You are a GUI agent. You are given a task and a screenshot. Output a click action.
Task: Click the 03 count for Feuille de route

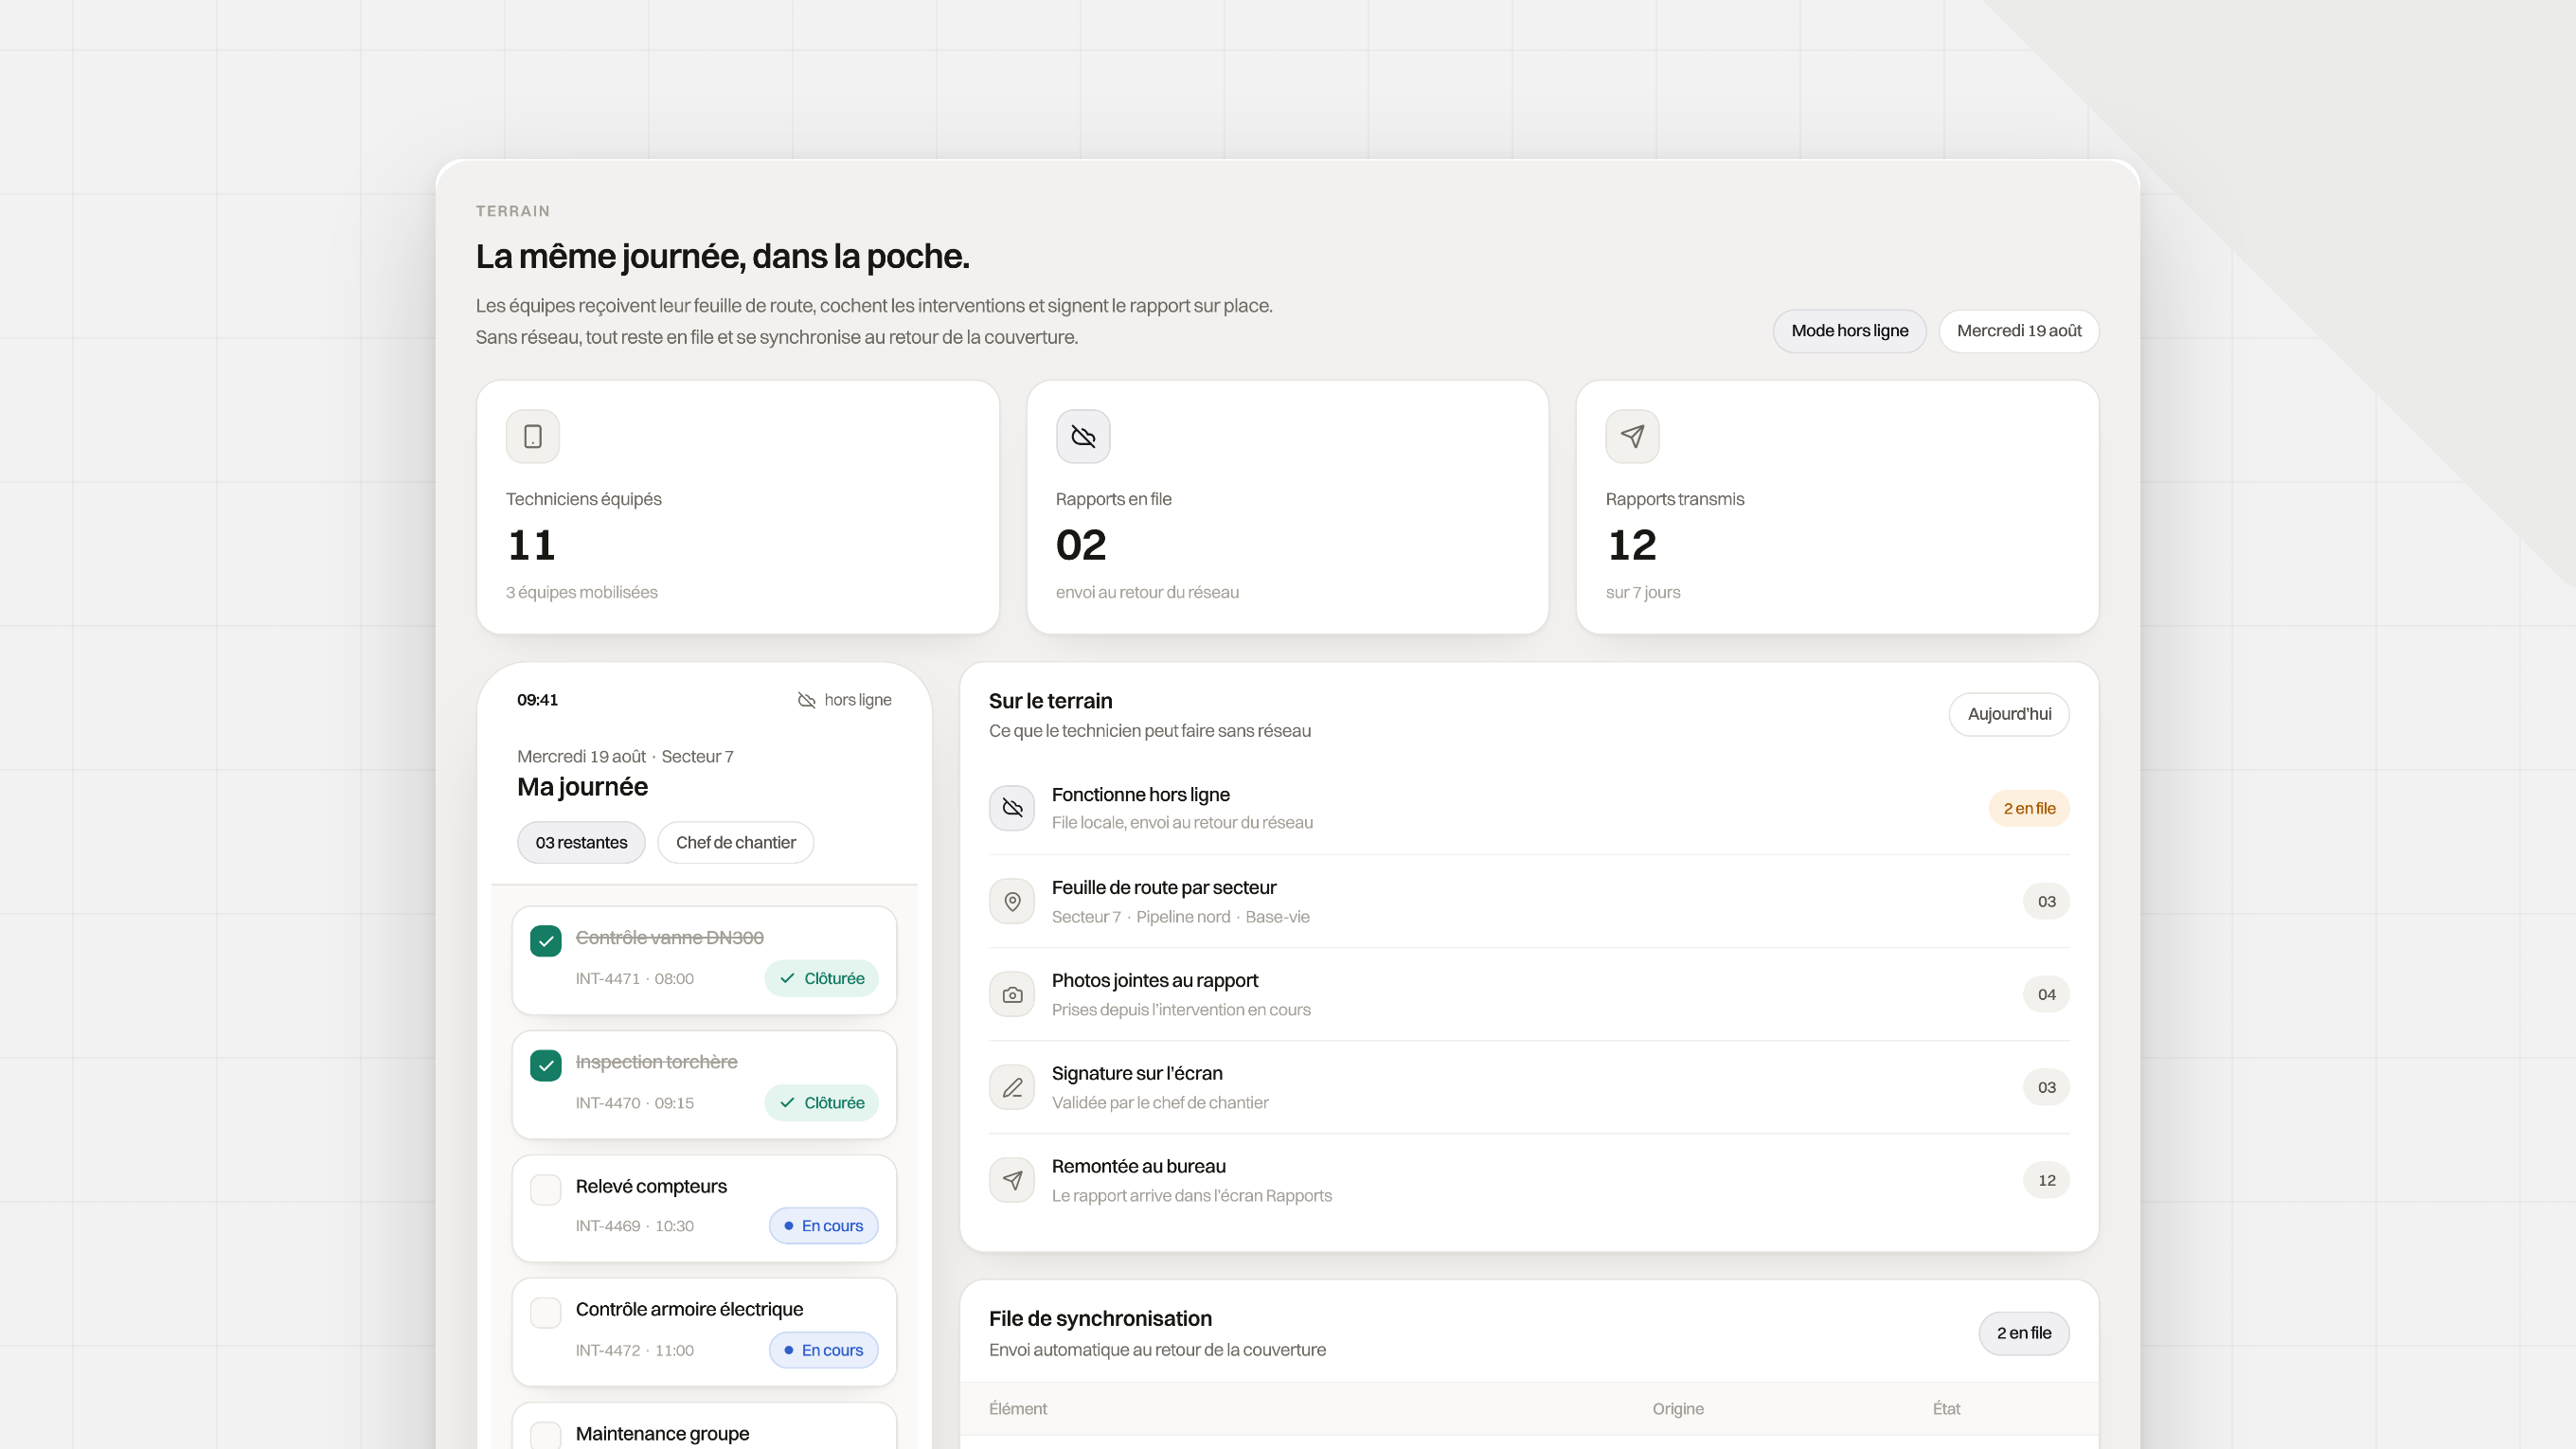[x=2046, y=901]
